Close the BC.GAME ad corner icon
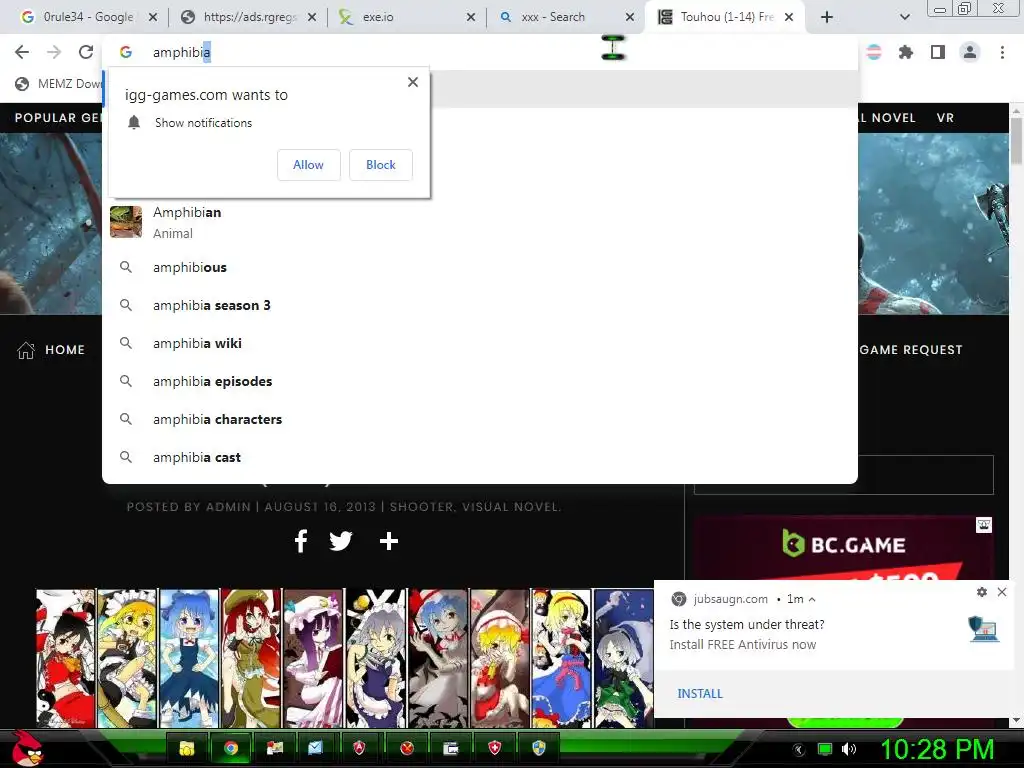 tap(984, 524)
